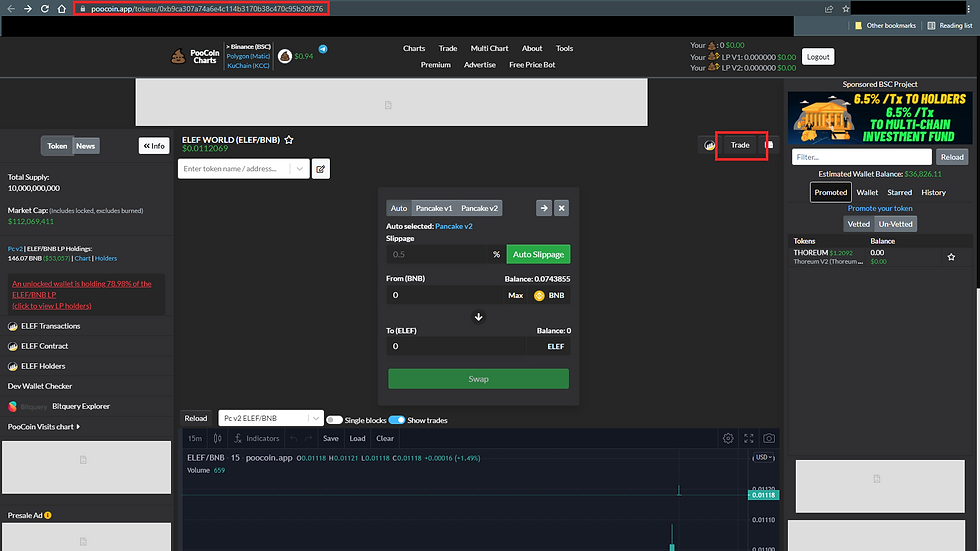
Task: Switch left panel to Token view
Action: (57, 146)
